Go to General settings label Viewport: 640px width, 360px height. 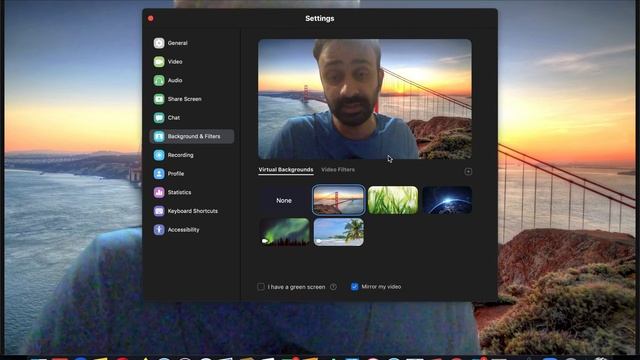[178, 43]
